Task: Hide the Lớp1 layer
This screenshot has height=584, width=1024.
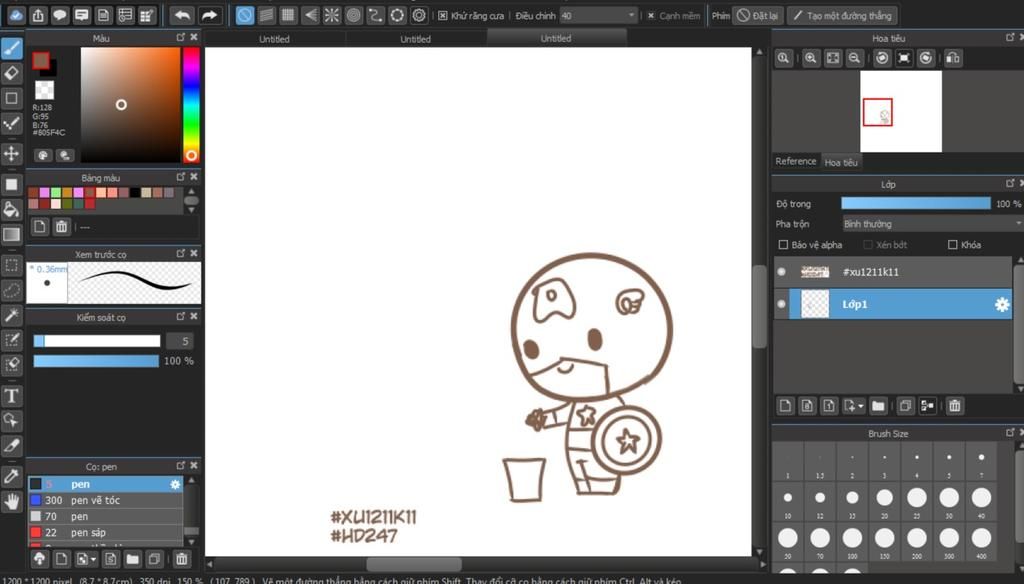Action: [781, 304]
